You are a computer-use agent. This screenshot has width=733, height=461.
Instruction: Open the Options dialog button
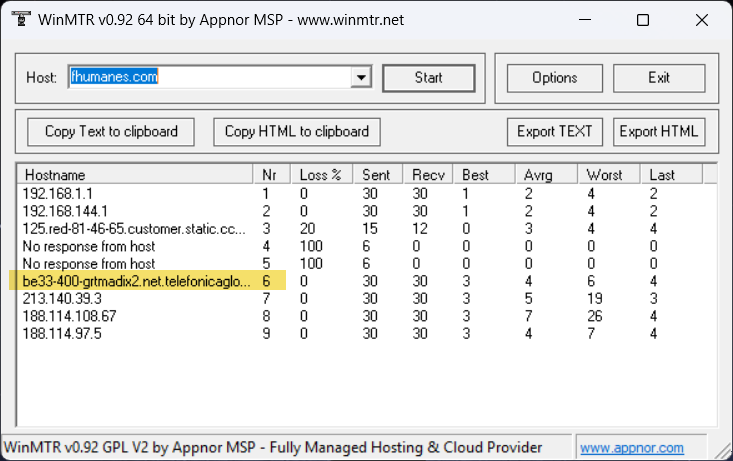(x=554, y=78)
